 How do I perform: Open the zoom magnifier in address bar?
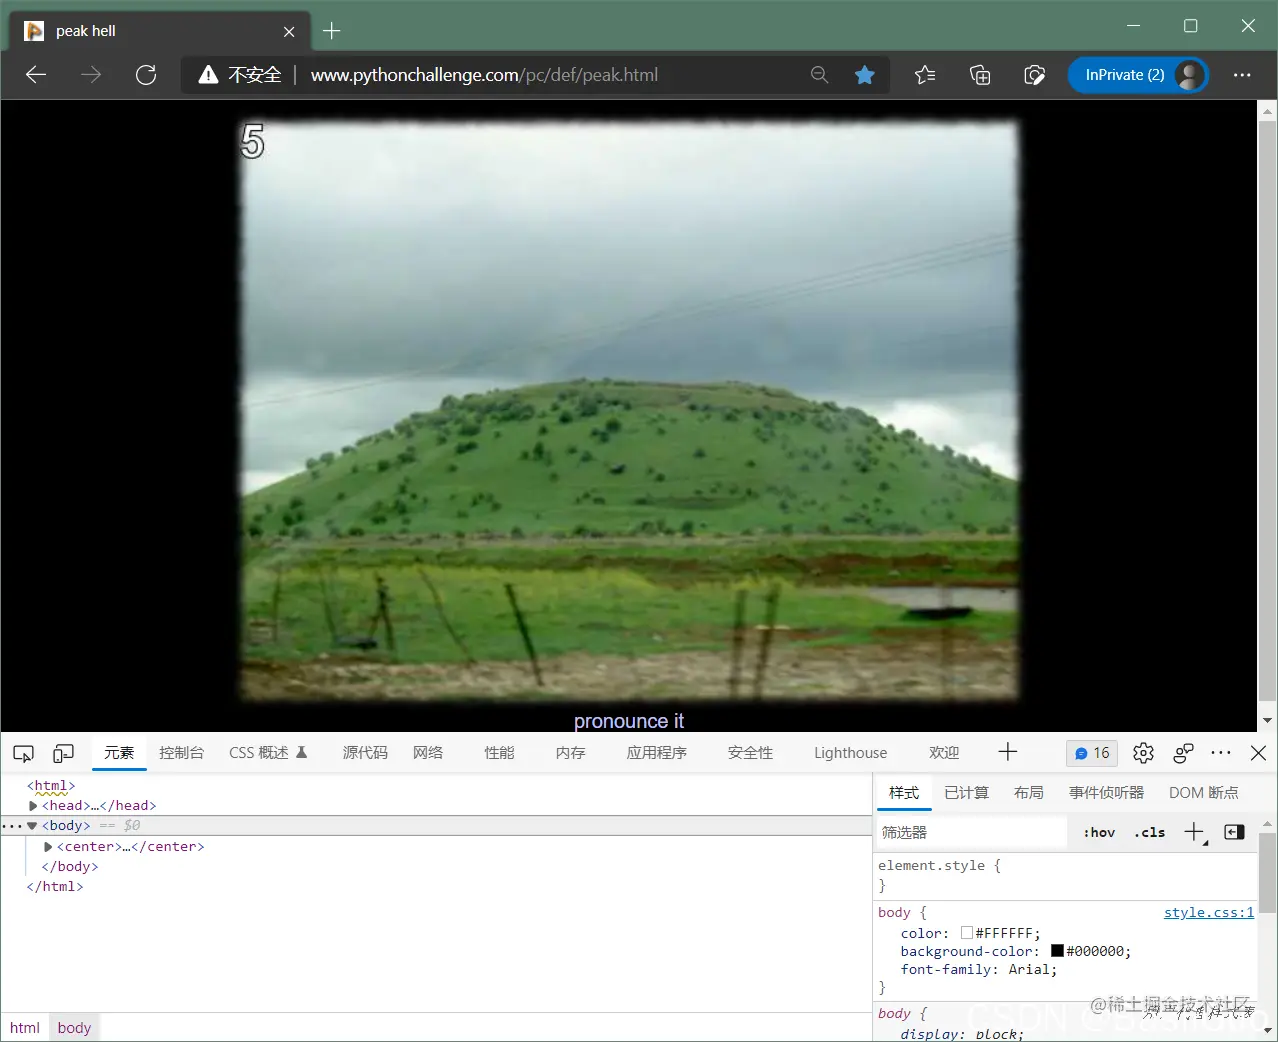[819, 75]
